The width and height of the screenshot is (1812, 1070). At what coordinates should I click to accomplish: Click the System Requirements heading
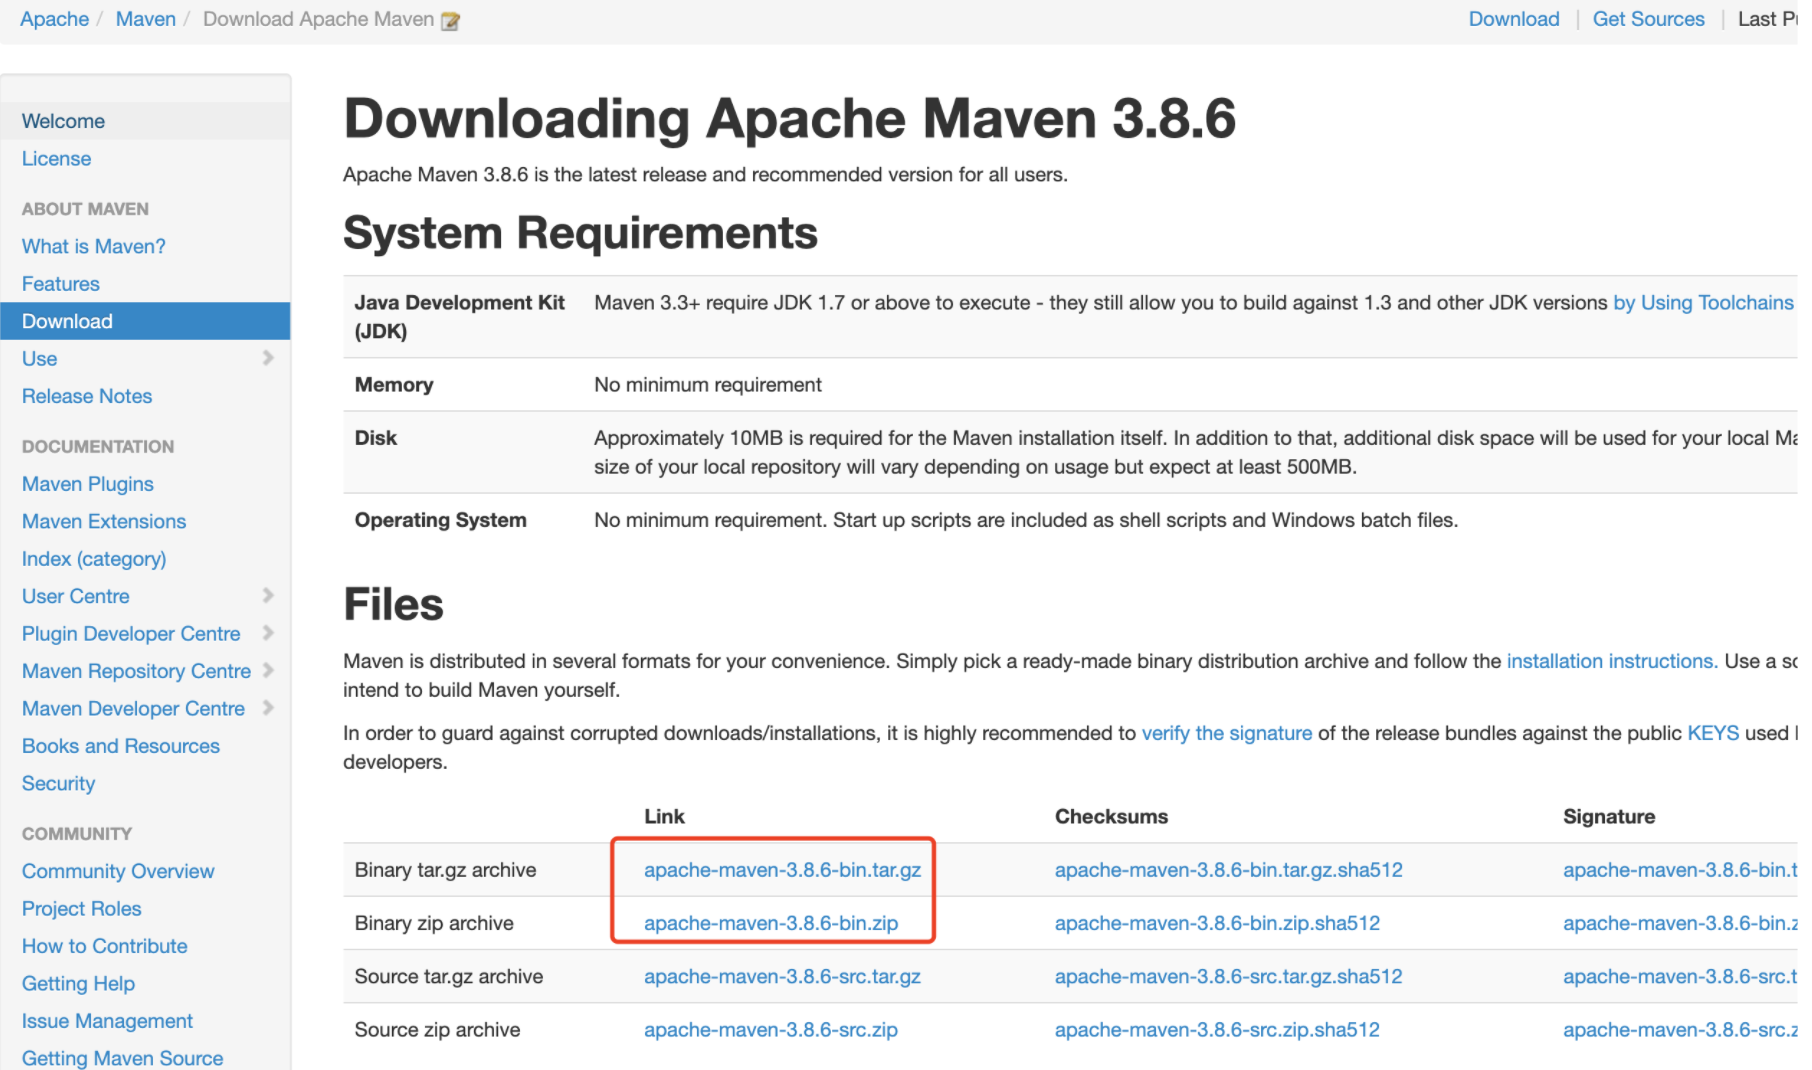pyautogui.click(x=580, y=233)
